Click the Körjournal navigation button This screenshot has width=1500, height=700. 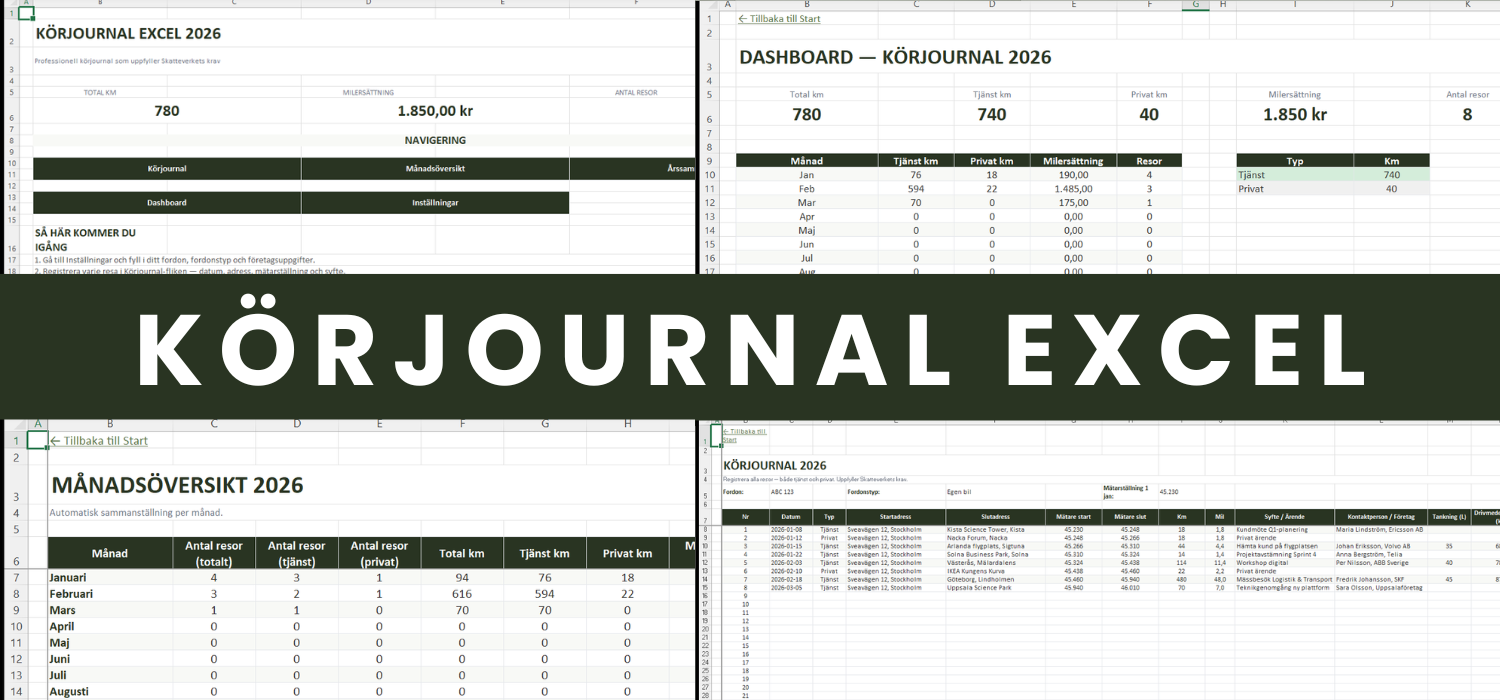(x=166, y=169)
